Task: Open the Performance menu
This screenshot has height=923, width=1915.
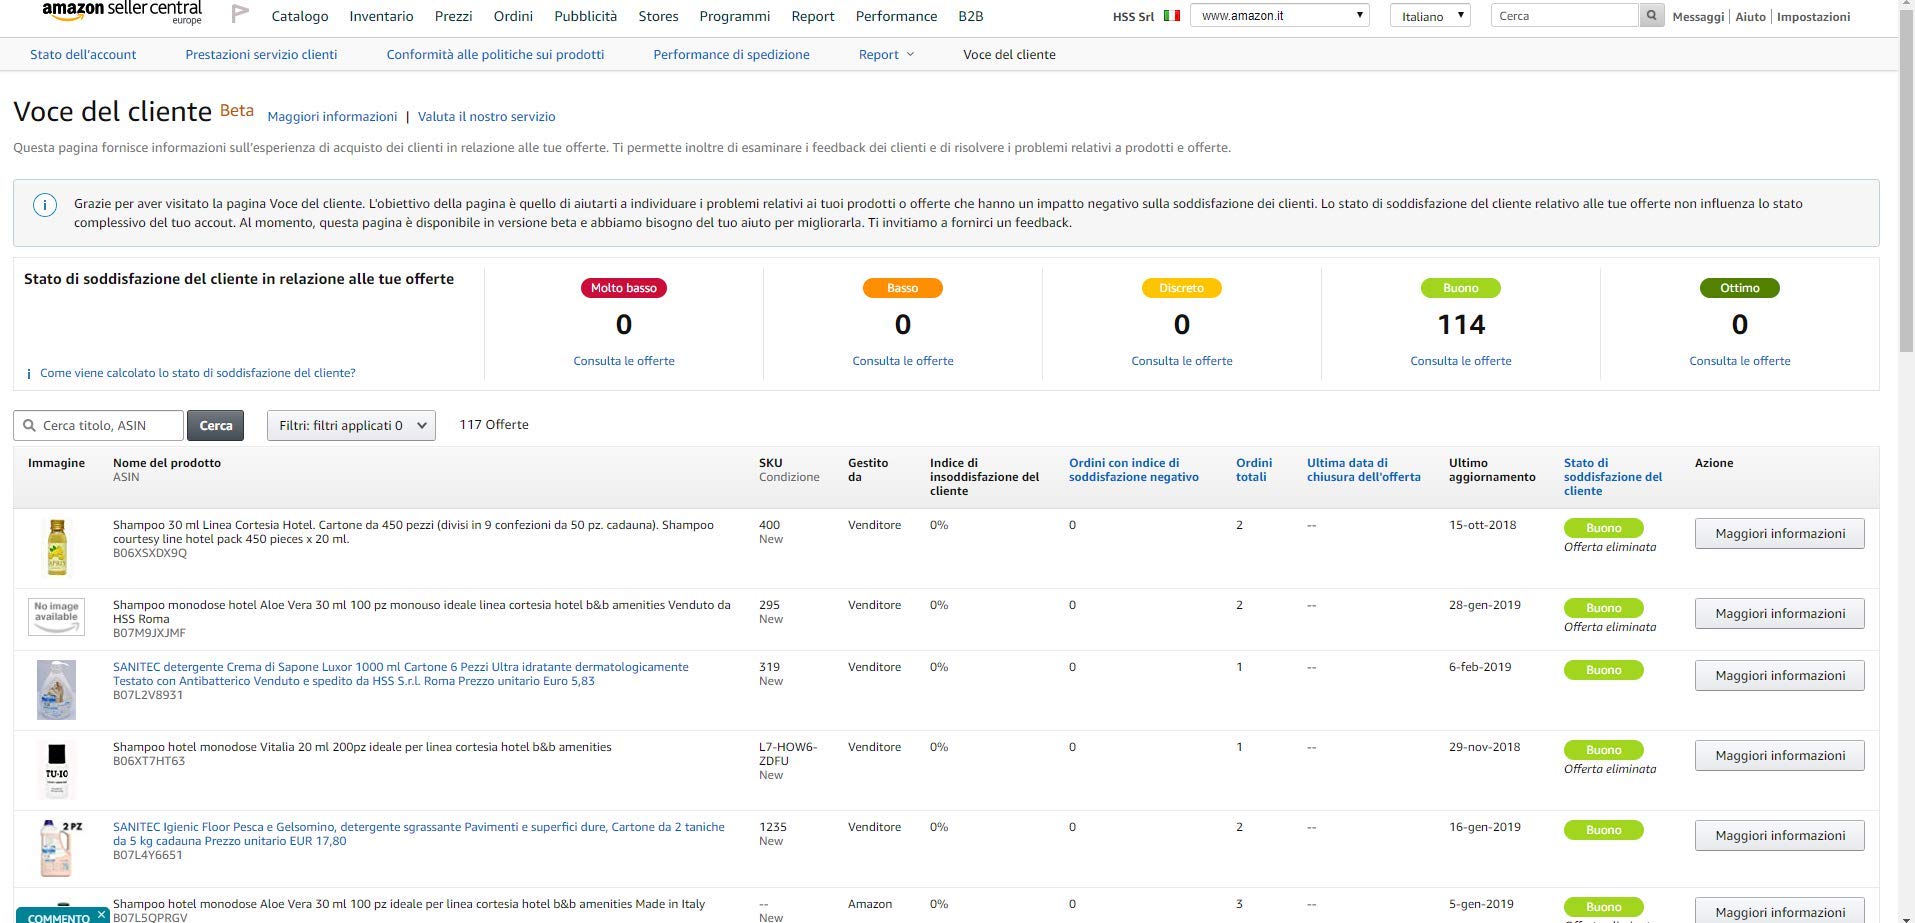Action: [x=896, y=16]
